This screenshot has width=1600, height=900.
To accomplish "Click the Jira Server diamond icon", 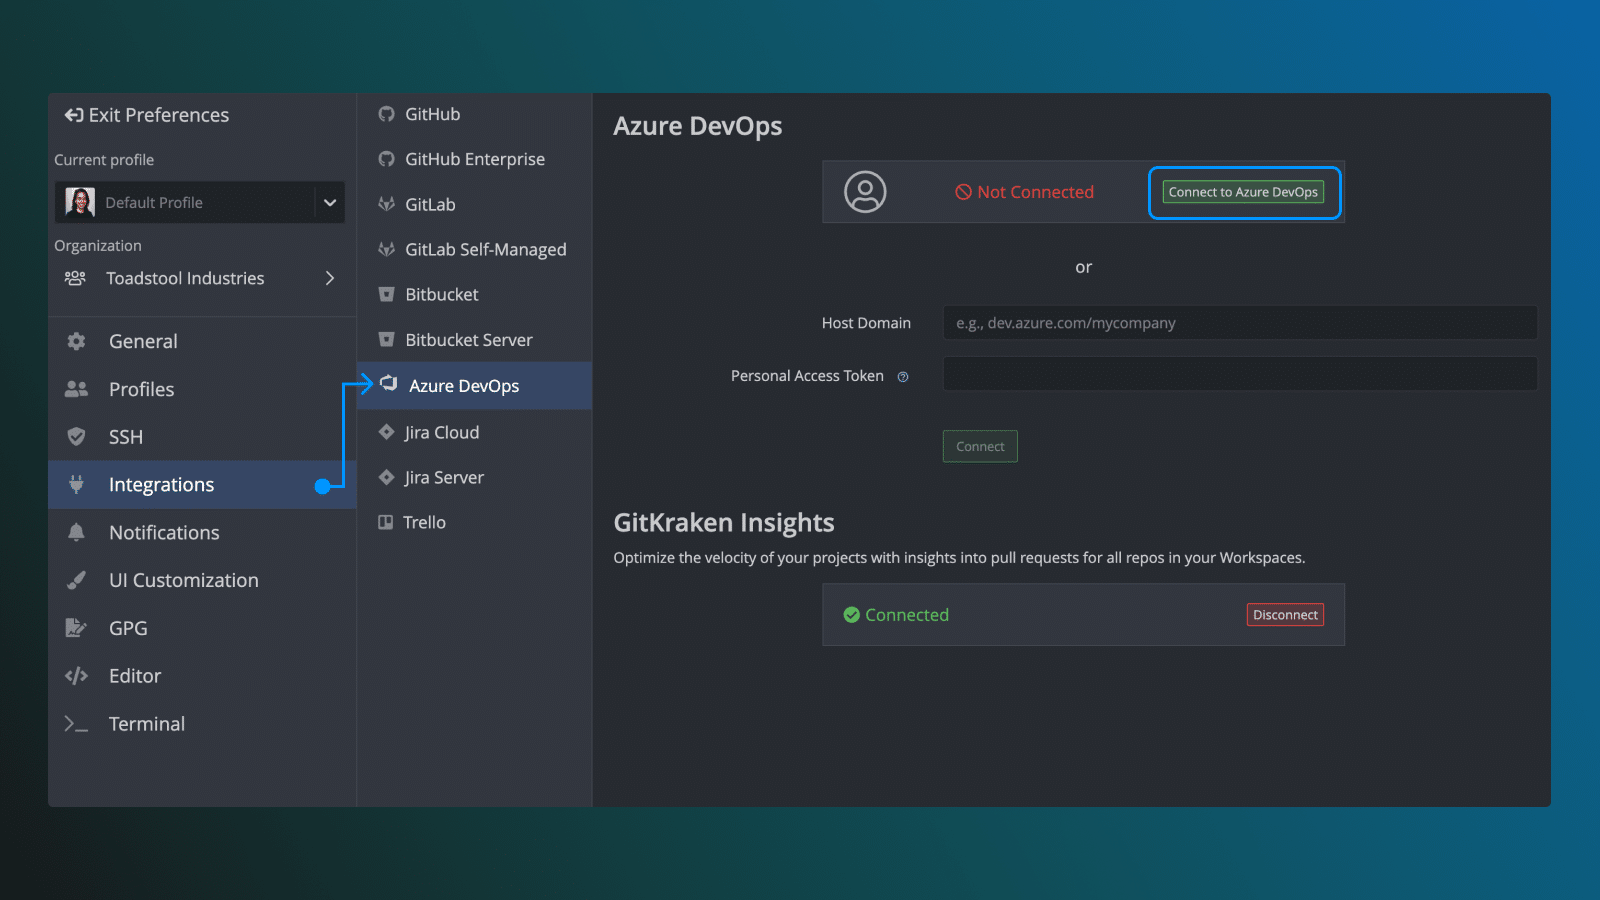I will [x=386, y=477].
